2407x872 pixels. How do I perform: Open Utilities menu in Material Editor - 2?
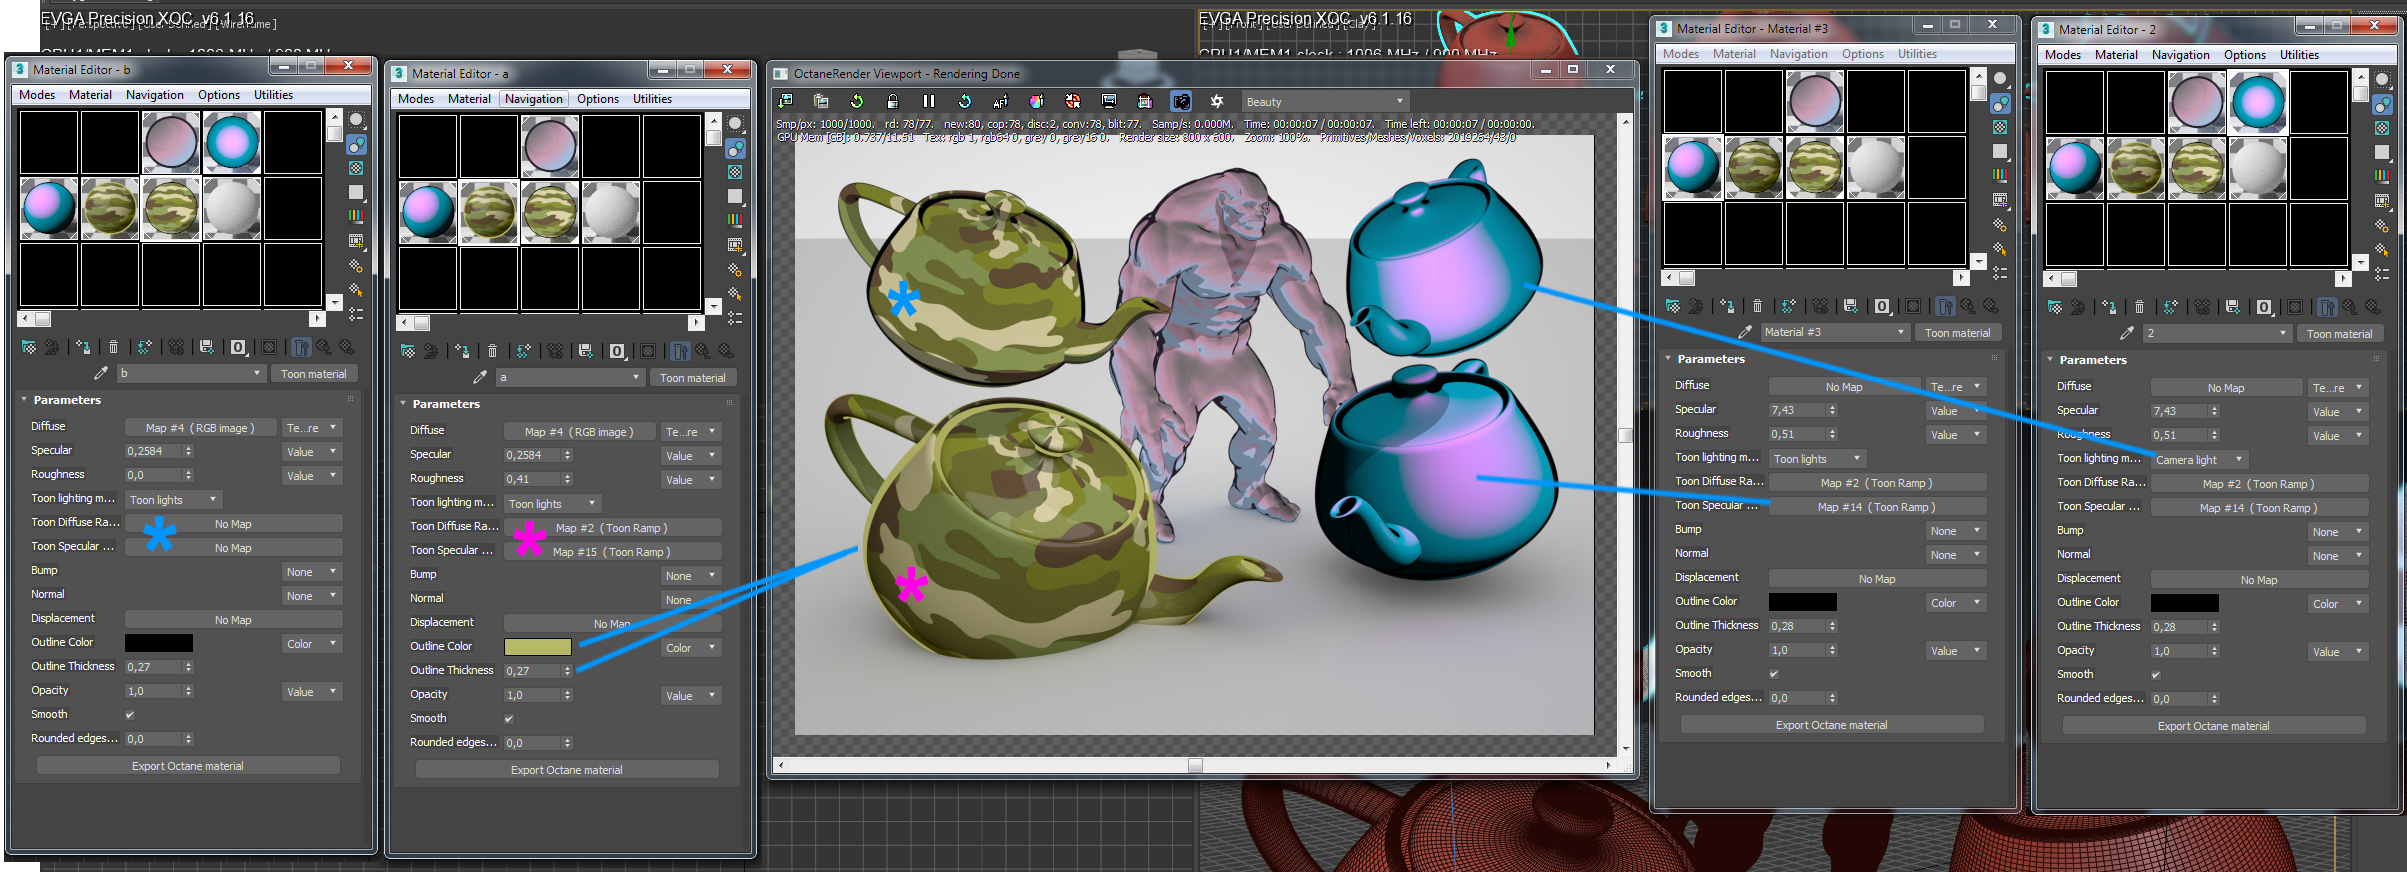tap(2299, 55)
